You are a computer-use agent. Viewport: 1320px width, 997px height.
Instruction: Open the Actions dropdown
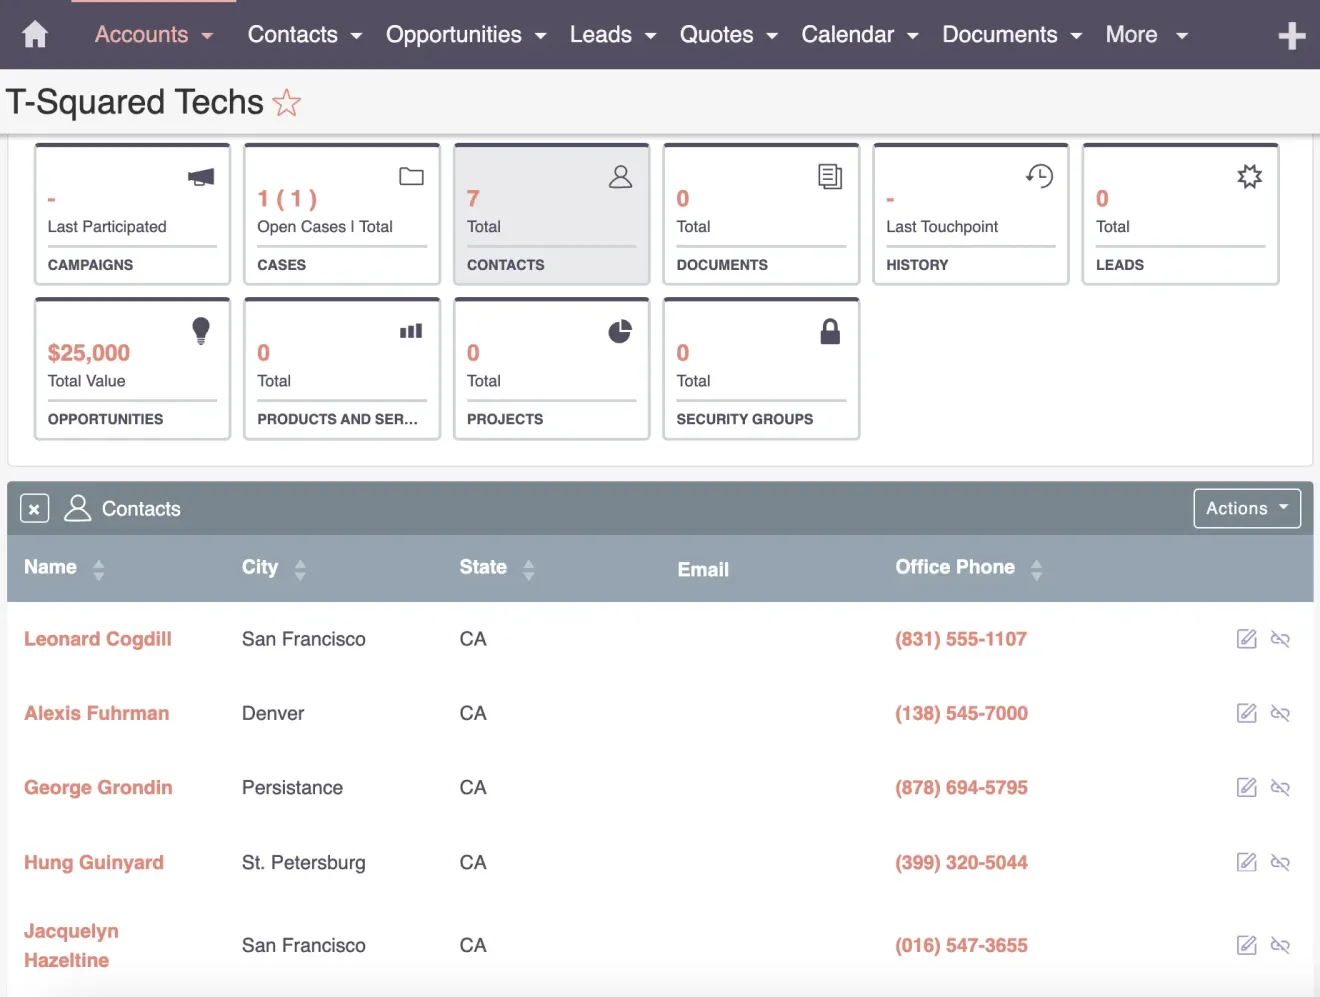click(1246, 508)
